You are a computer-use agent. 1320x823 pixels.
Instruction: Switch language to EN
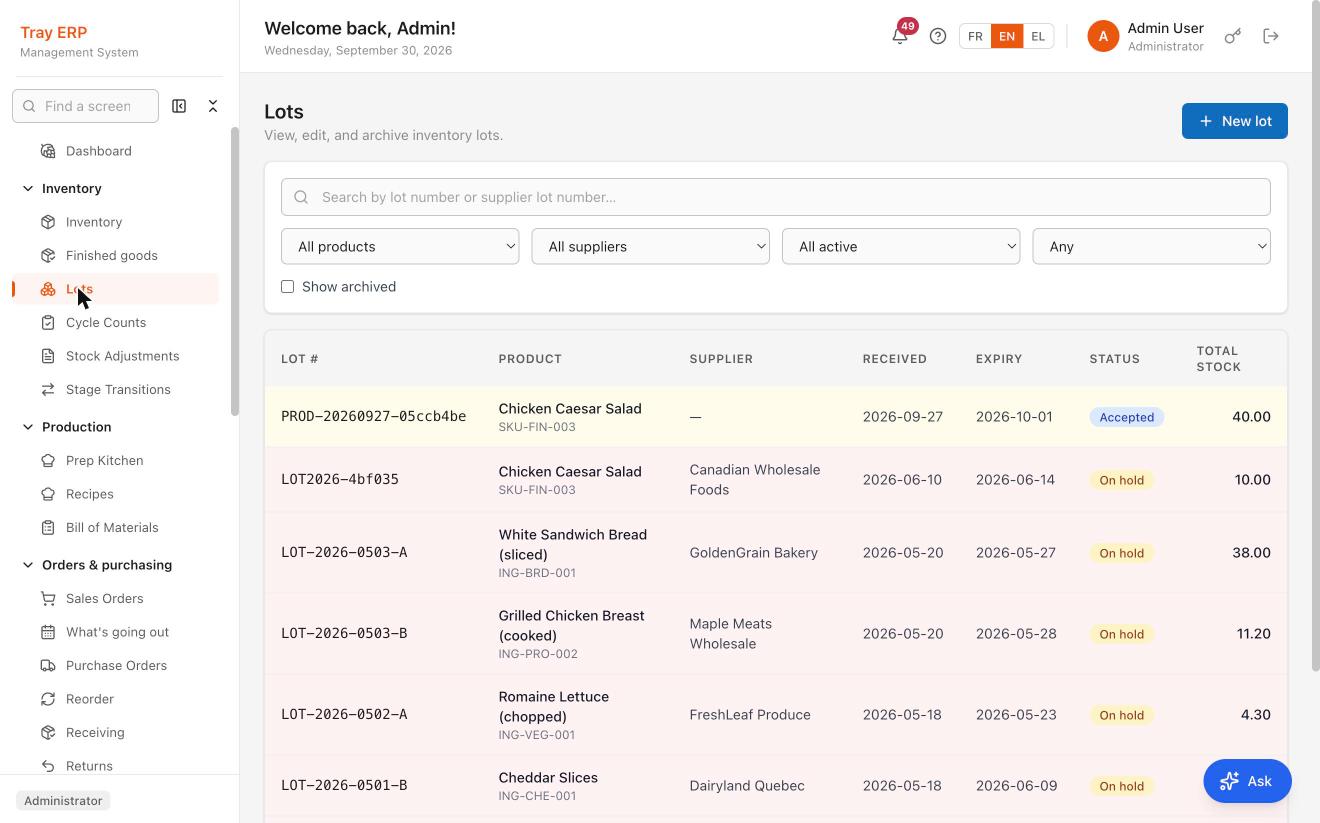1007,36
